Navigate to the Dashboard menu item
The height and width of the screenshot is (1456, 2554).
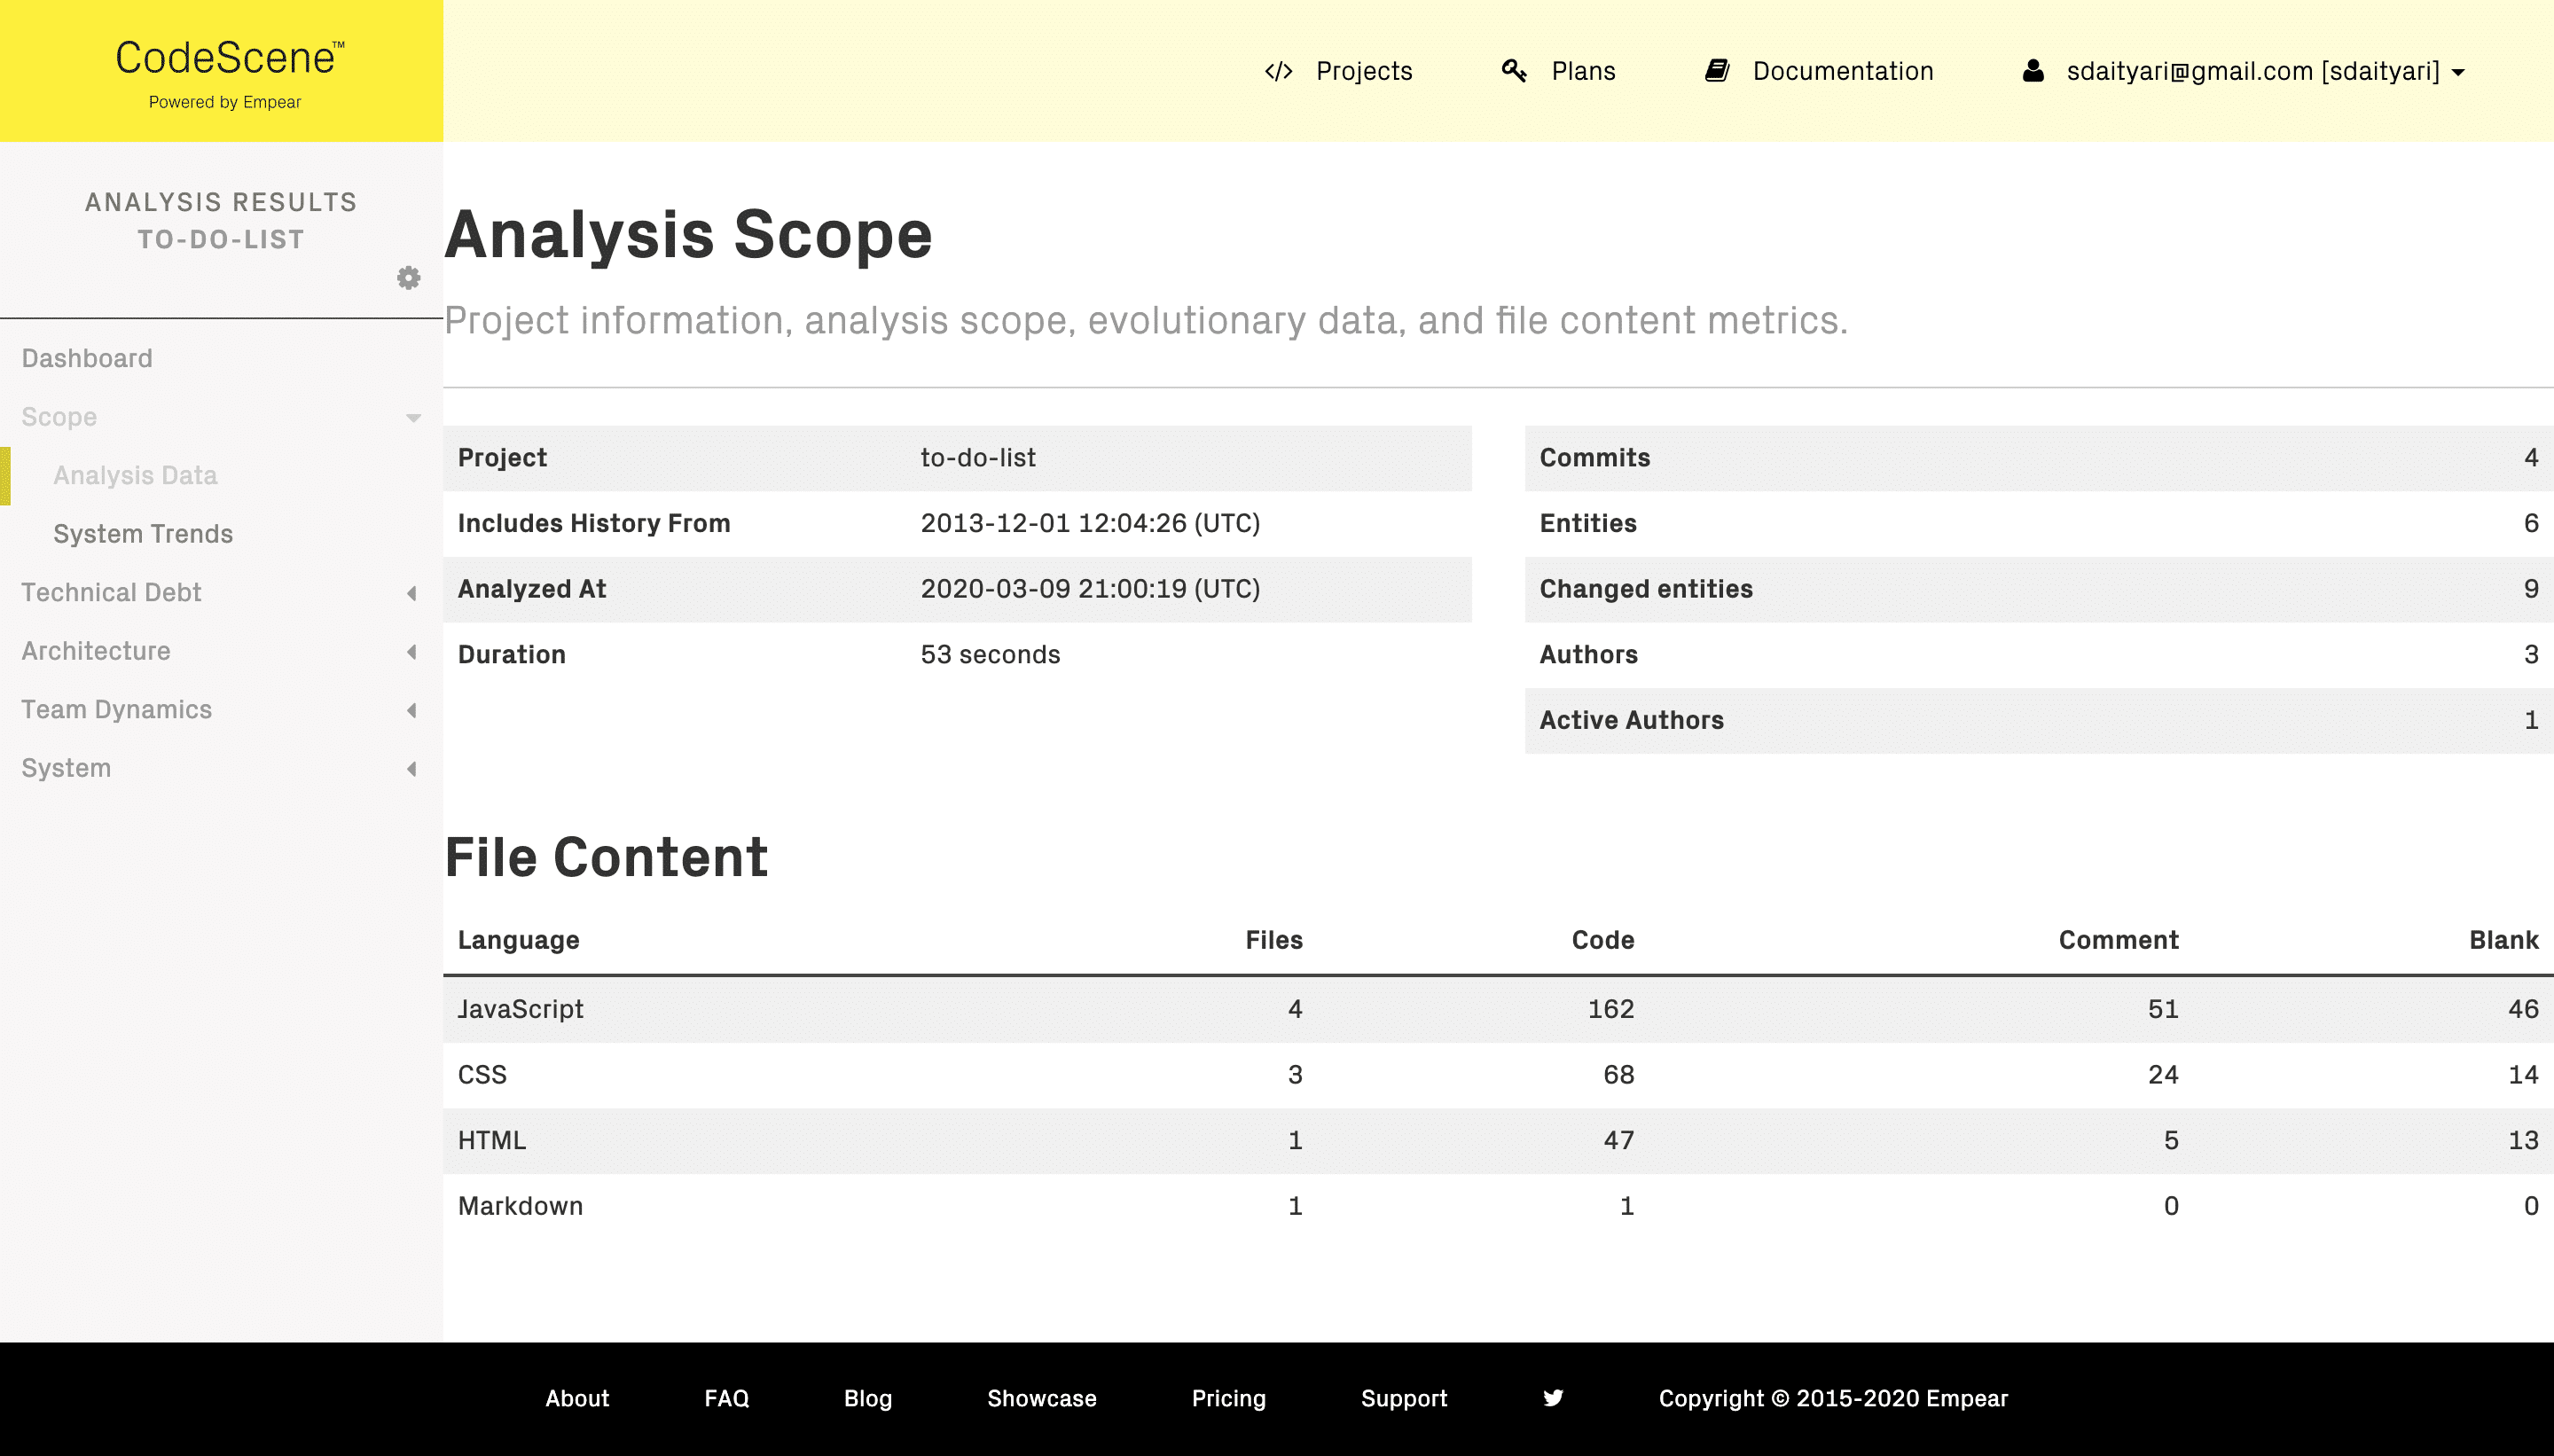(84, 358)
